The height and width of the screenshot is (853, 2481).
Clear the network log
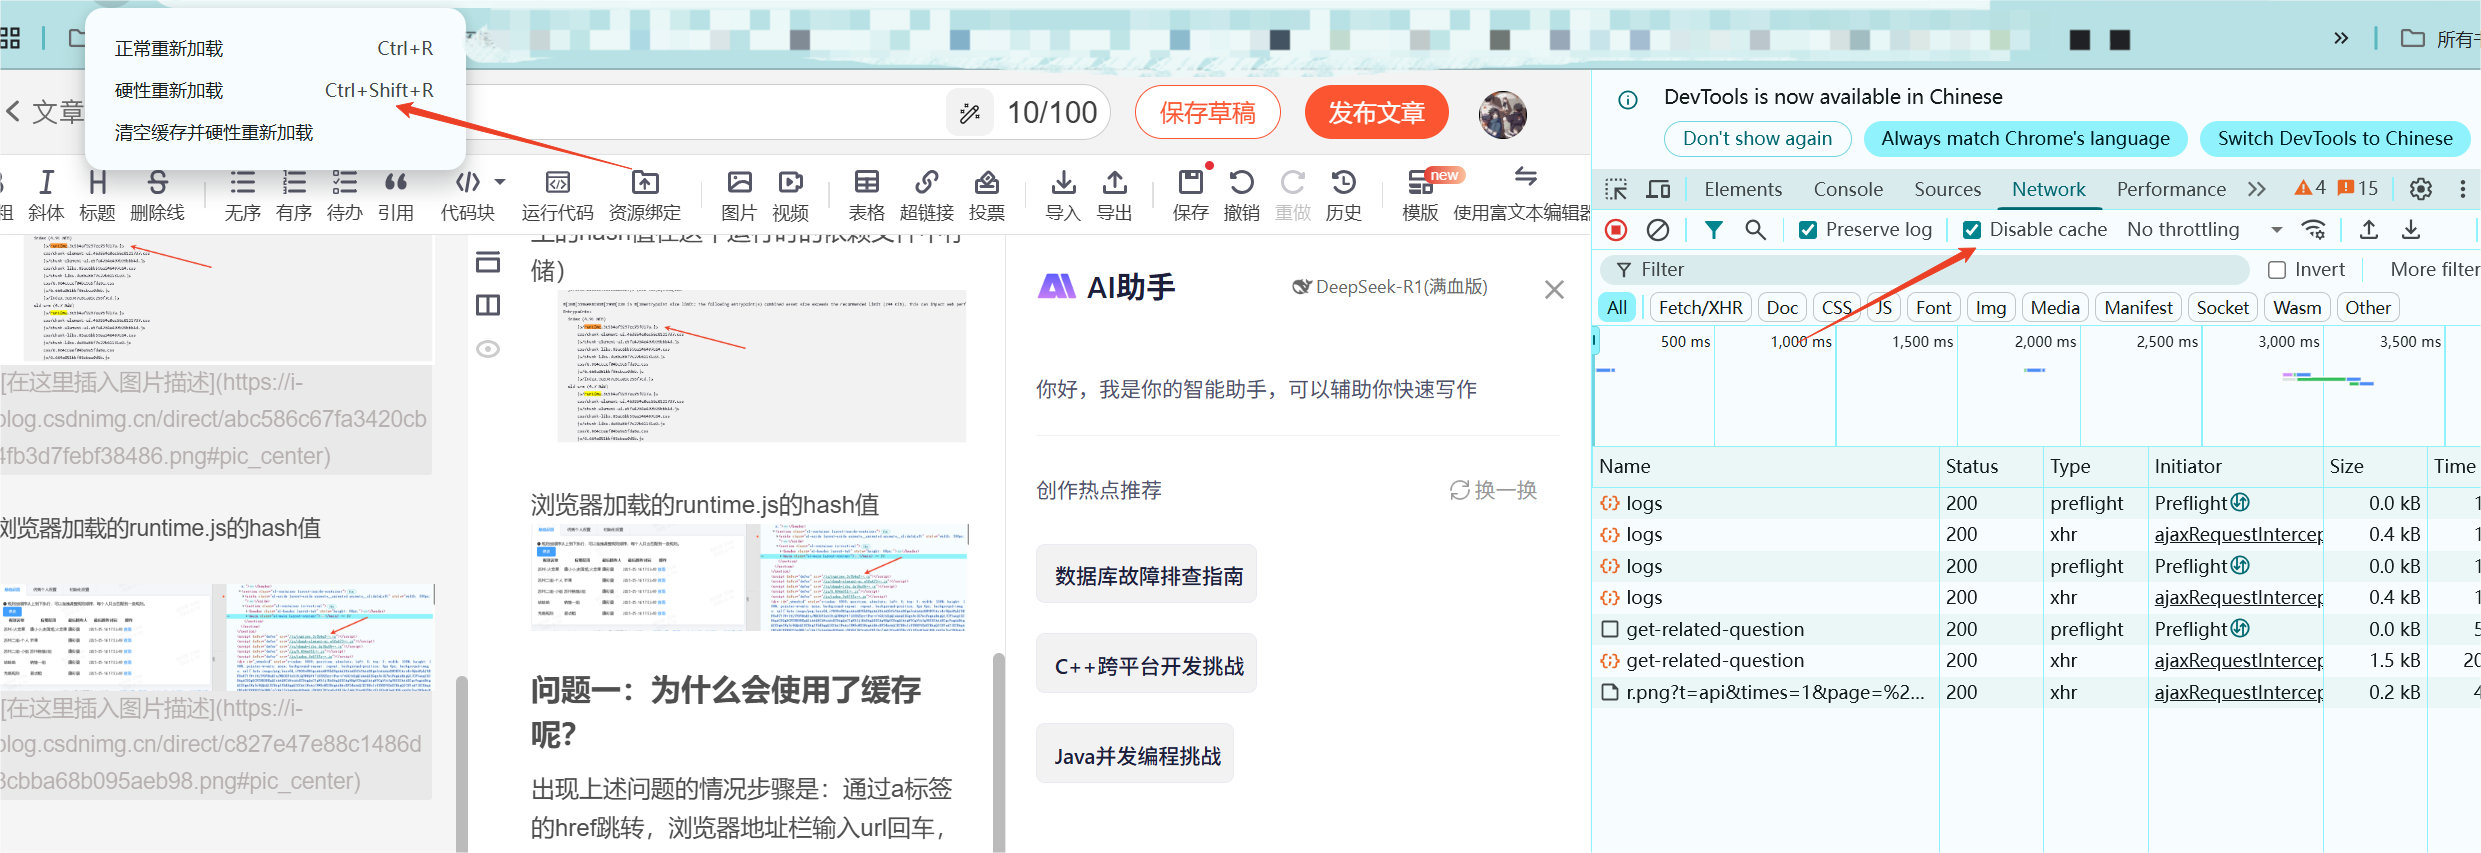click(x=1658, y=230)
